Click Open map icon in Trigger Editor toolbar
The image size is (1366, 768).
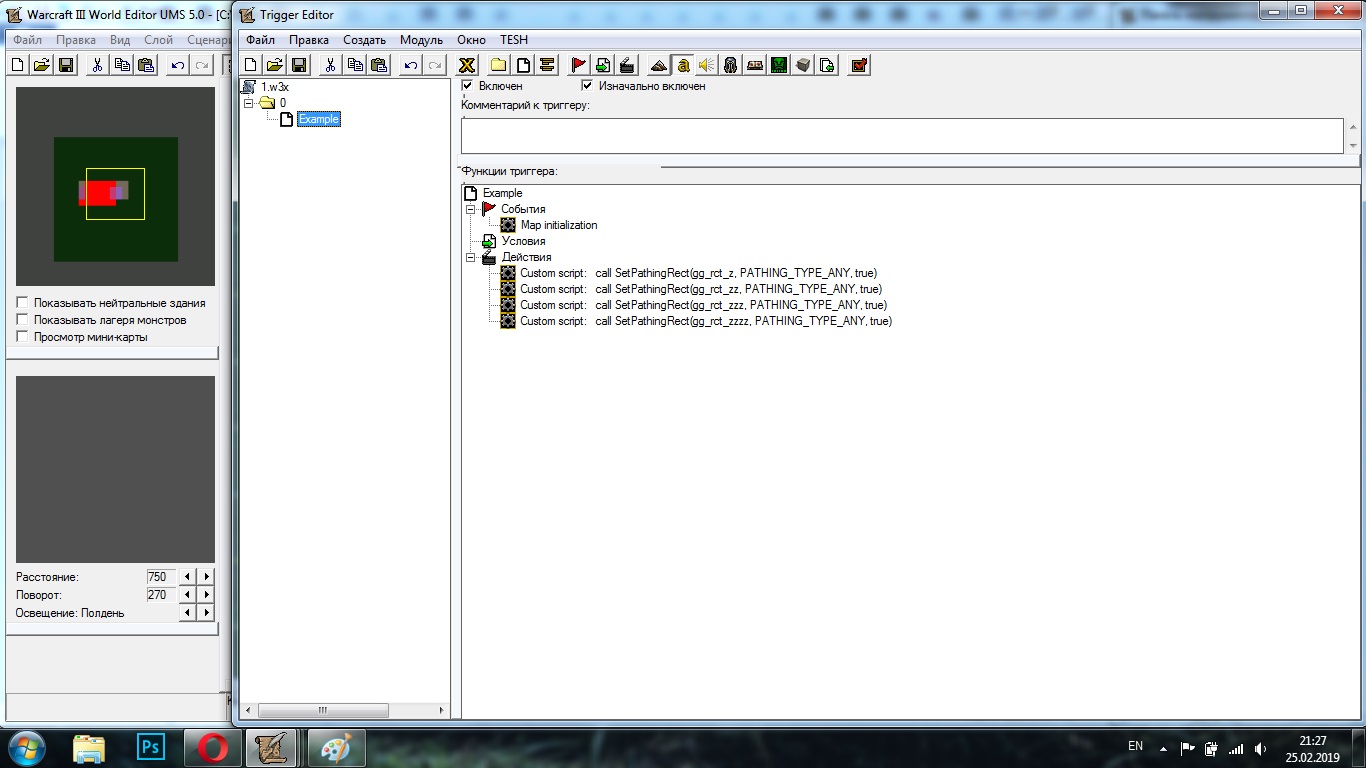coord(275,65)
